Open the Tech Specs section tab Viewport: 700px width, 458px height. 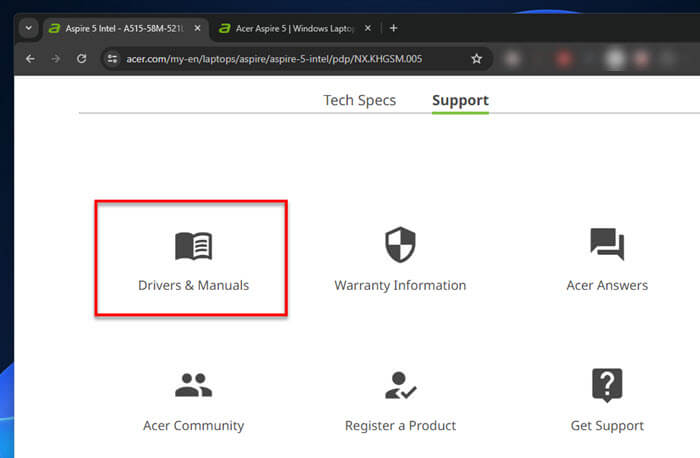tap(359, 100)
